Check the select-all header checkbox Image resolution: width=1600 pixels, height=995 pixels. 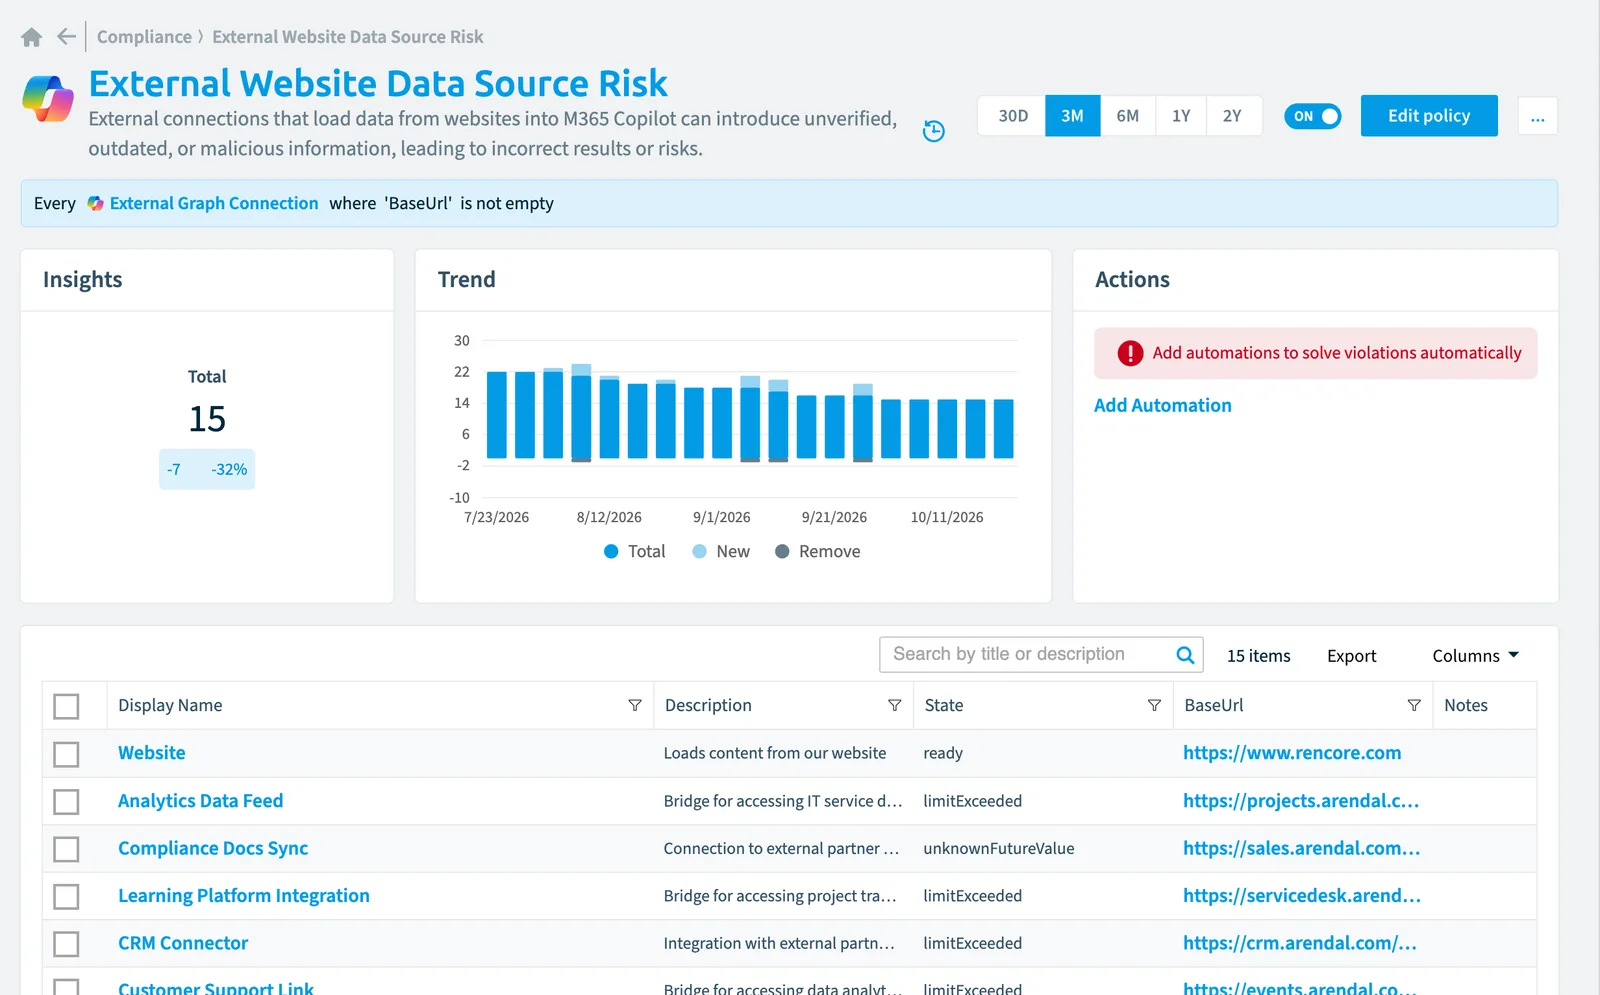[66, 706]
